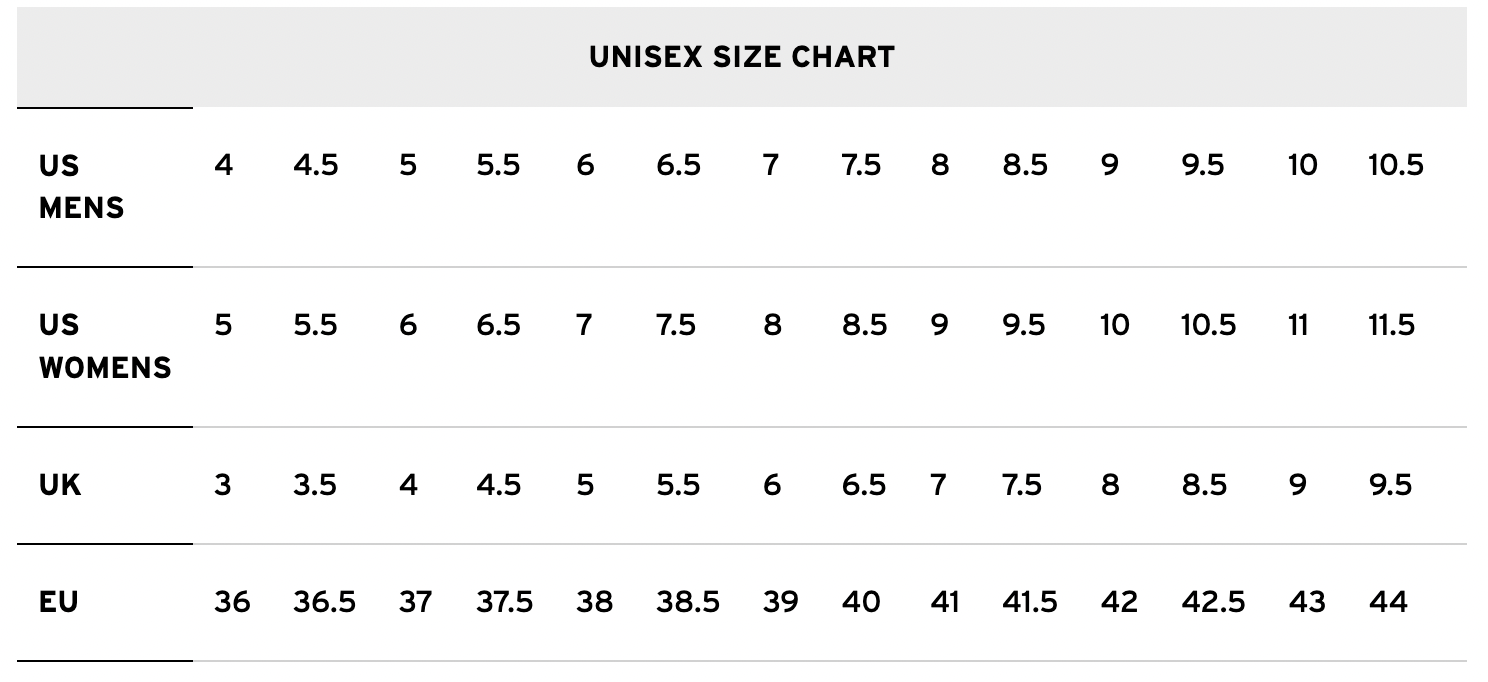The image size is (1488, 682).
Task: Choose size 11 in US Womens row
Action: pyautogui.click(x=1297, y=325)
